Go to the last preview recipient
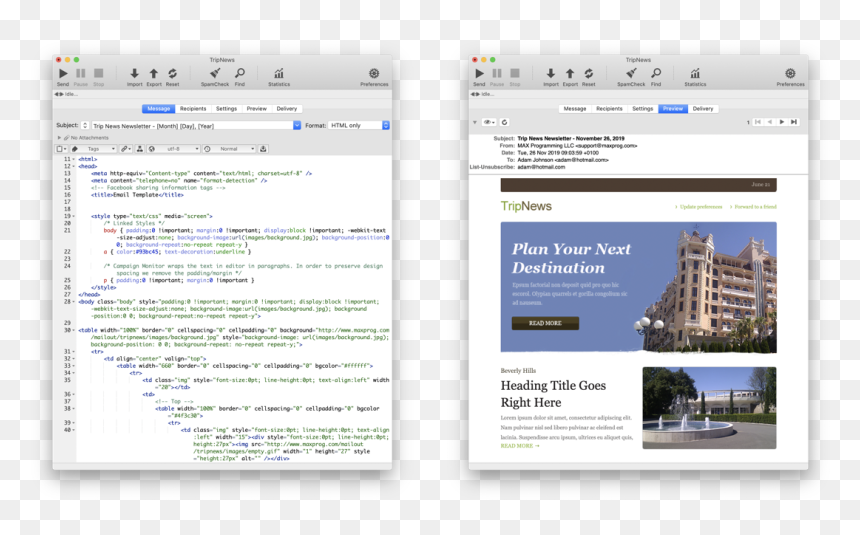 click(x=794, y=122)
